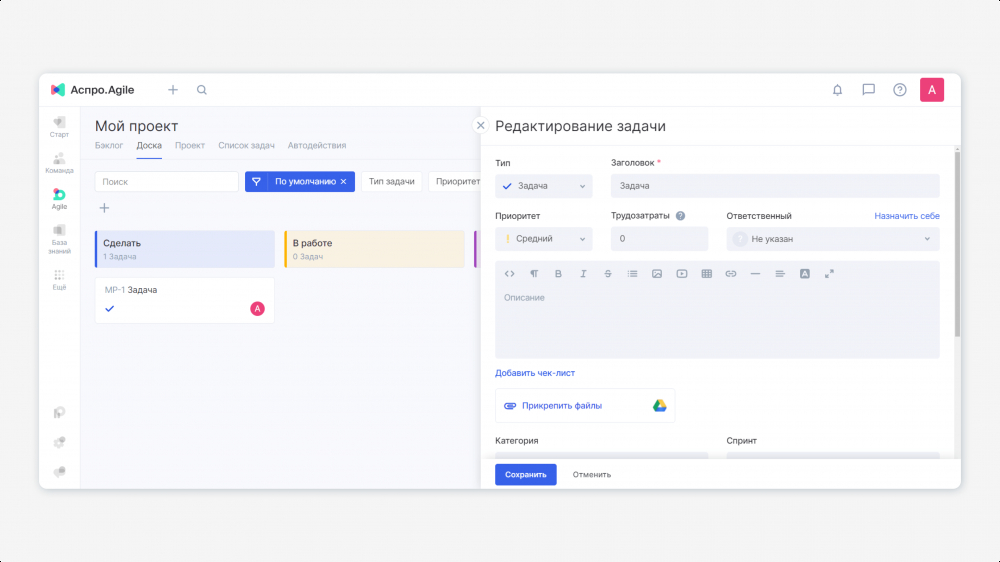Open the Старт sidebar section
1000x562 pixels.
coord(59,127)
